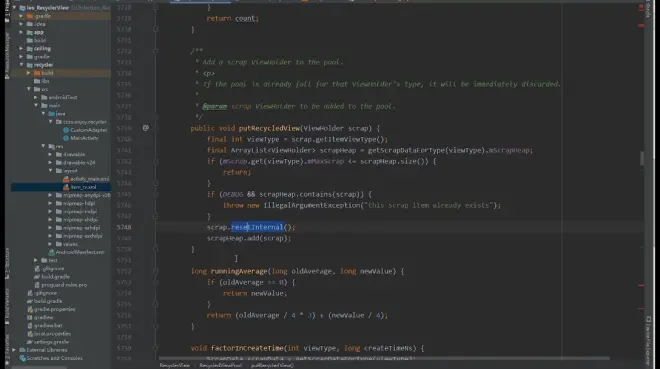This screenshot has width=660, height=369.
Task: Click the red error indicator at the editor's top right
Action: (641, 7)
